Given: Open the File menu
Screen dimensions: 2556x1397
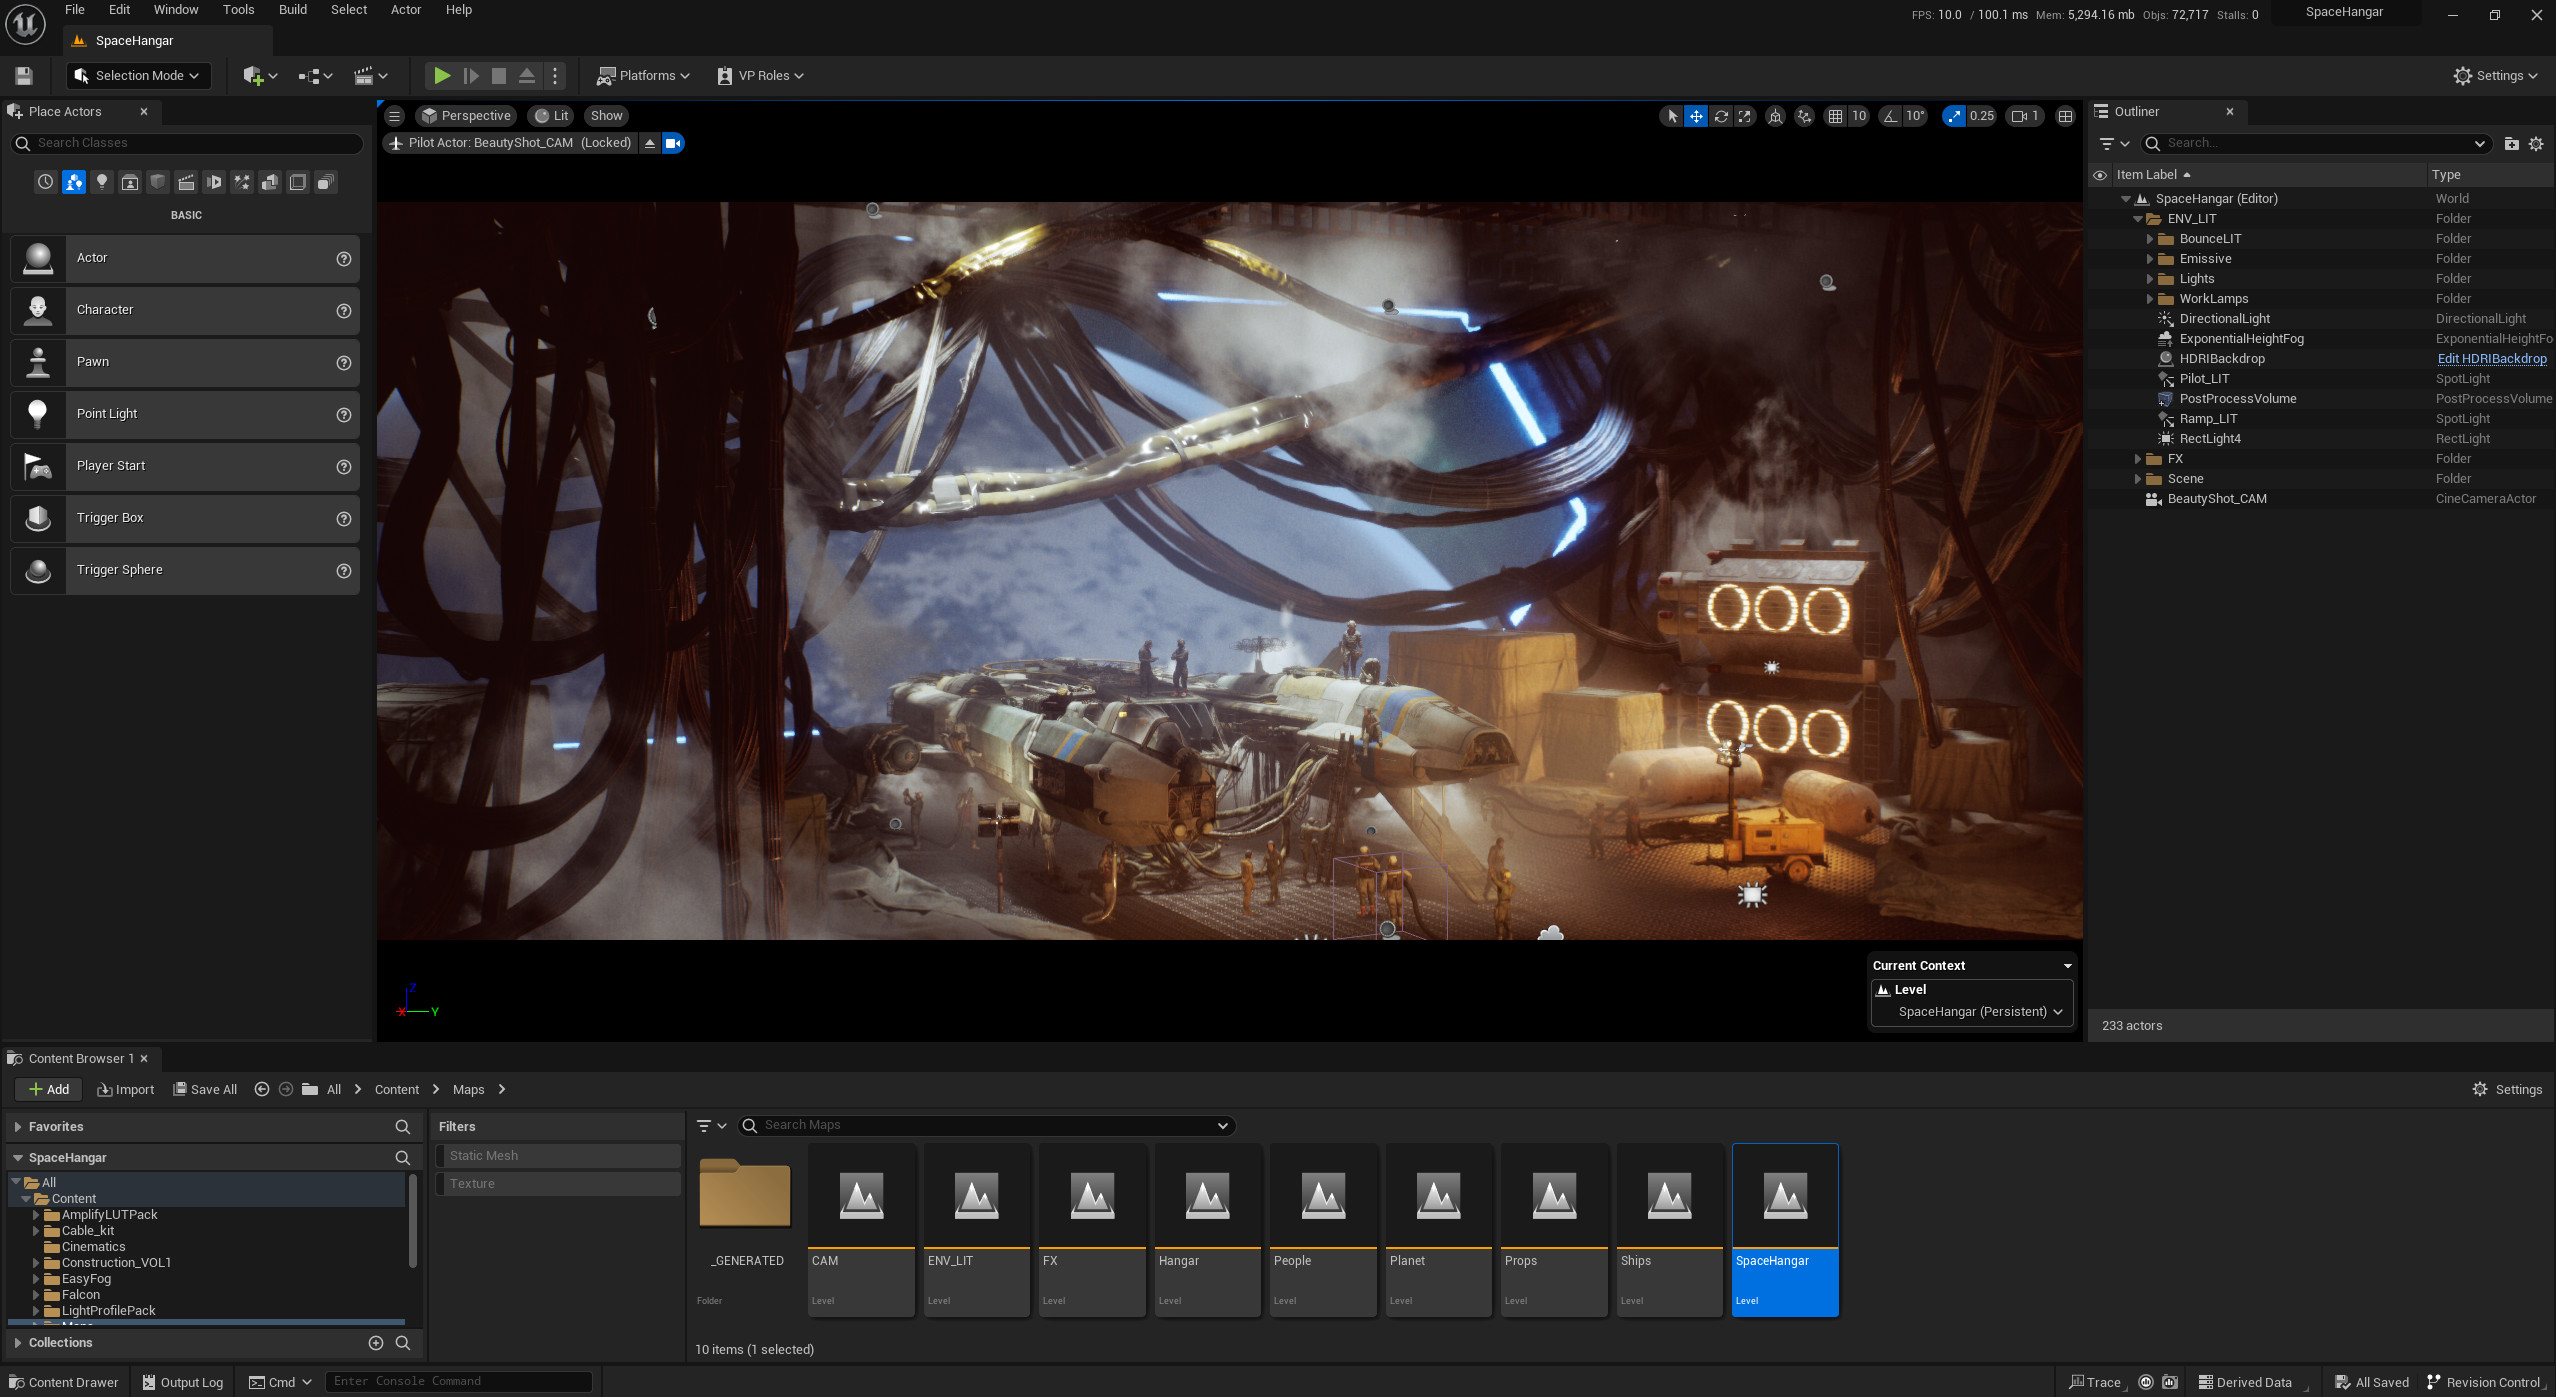Looking at the screenshot, I should [x=74, y=10].
